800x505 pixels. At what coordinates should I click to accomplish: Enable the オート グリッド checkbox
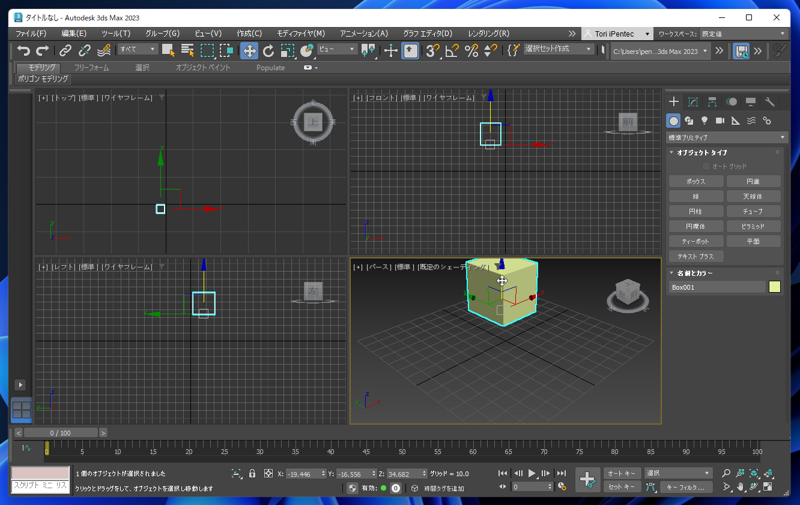[706, 166]
